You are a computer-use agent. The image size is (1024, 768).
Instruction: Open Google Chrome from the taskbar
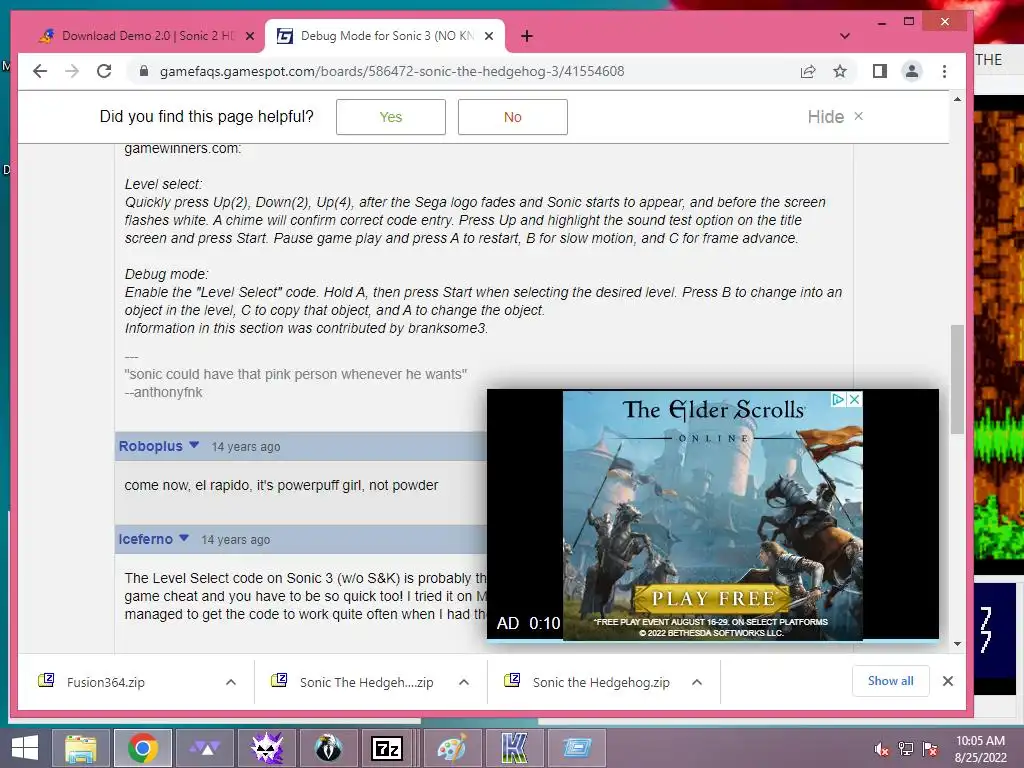(143, 748)
